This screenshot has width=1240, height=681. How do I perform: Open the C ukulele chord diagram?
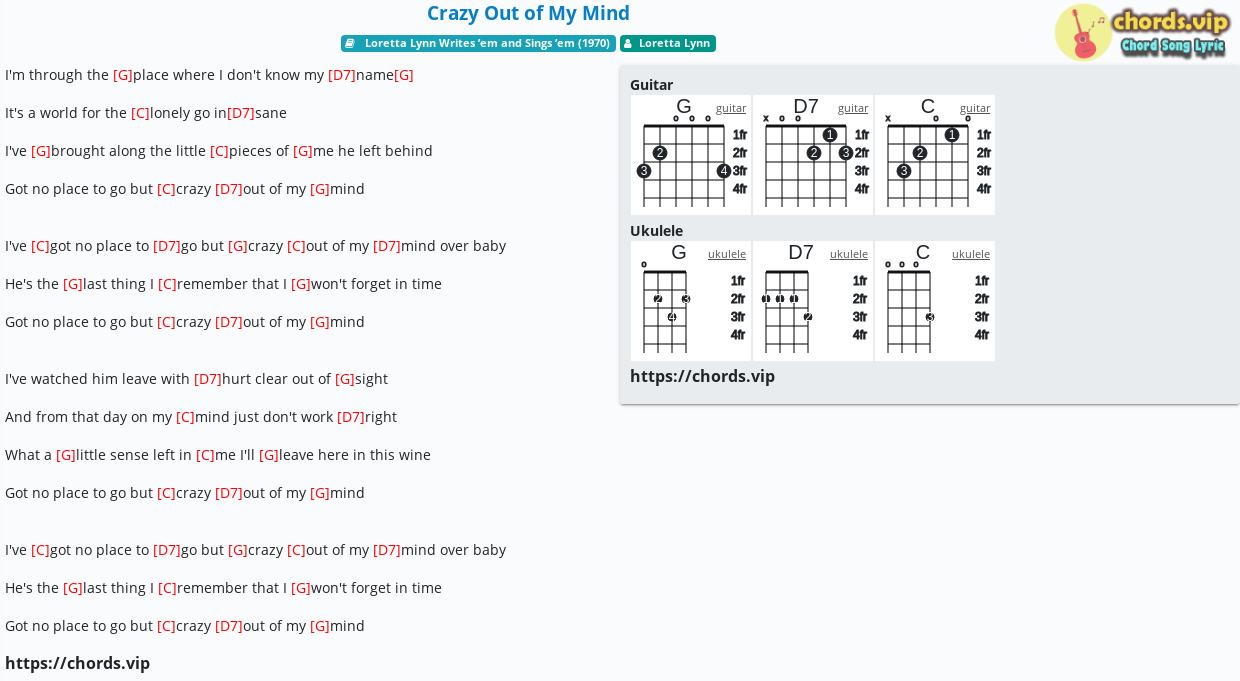(x=935, y=301)
